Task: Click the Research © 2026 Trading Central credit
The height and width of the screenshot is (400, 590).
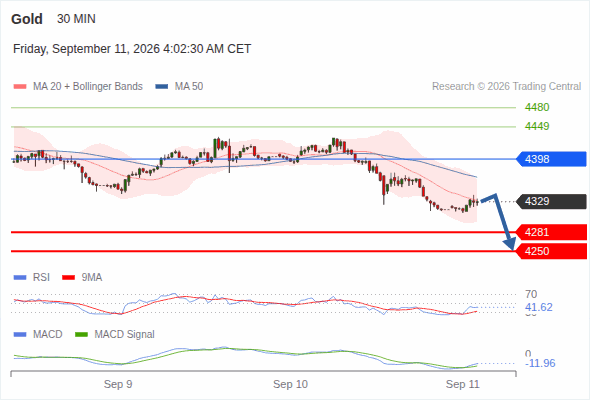Action: (506, 87)
